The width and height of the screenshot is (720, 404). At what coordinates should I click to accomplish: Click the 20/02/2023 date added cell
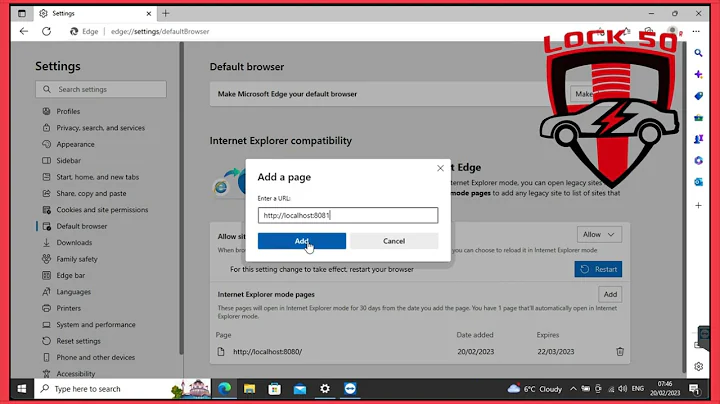475,352
